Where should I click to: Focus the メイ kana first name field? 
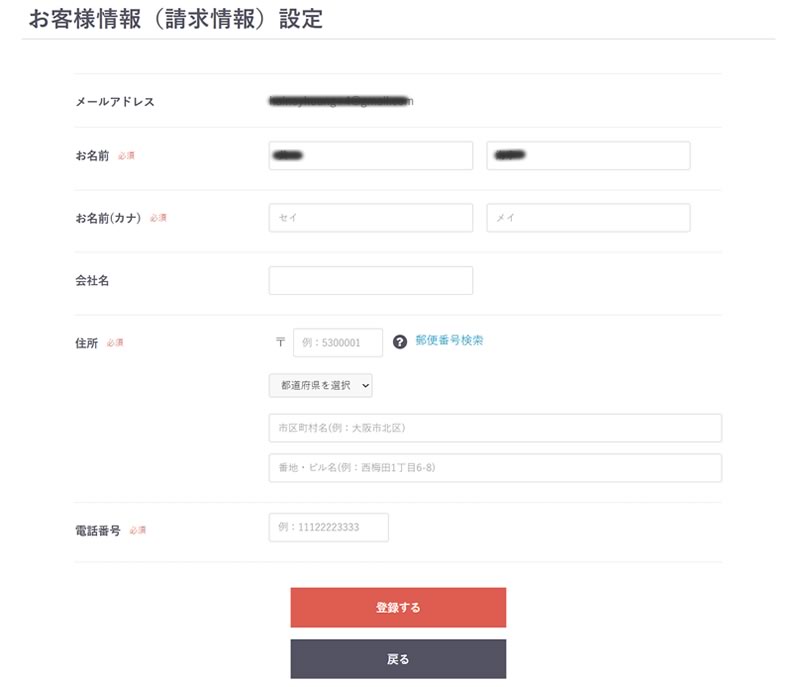coord(588,218)
